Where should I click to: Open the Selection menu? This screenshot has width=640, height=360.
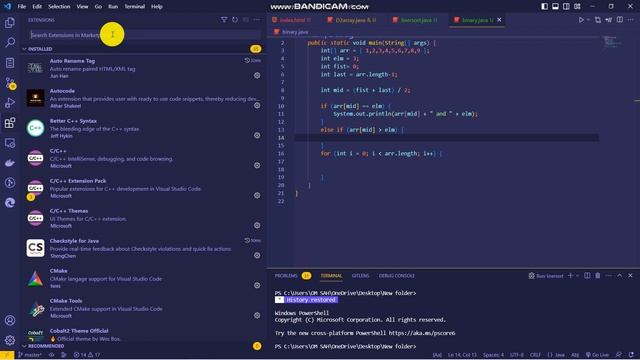point(59,7)
